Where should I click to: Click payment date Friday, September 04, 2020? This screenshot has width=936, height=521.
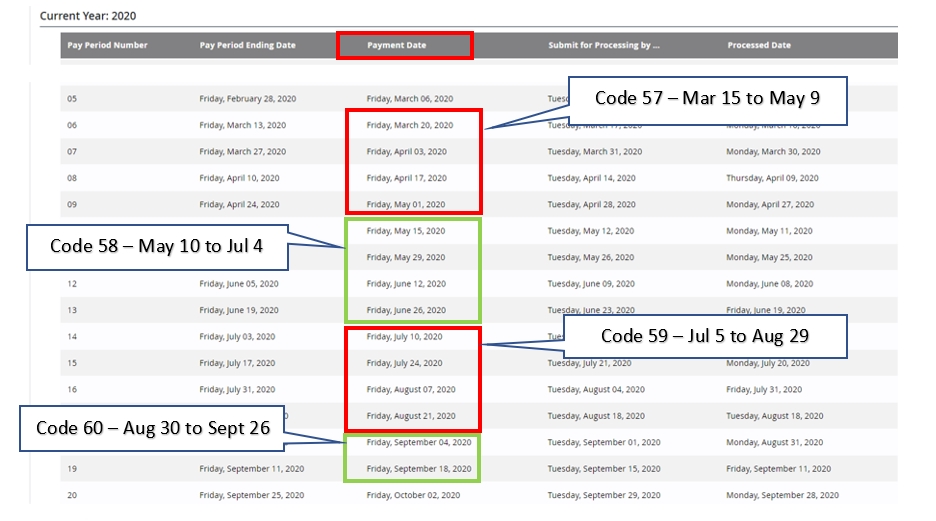(x=413, y=442)
